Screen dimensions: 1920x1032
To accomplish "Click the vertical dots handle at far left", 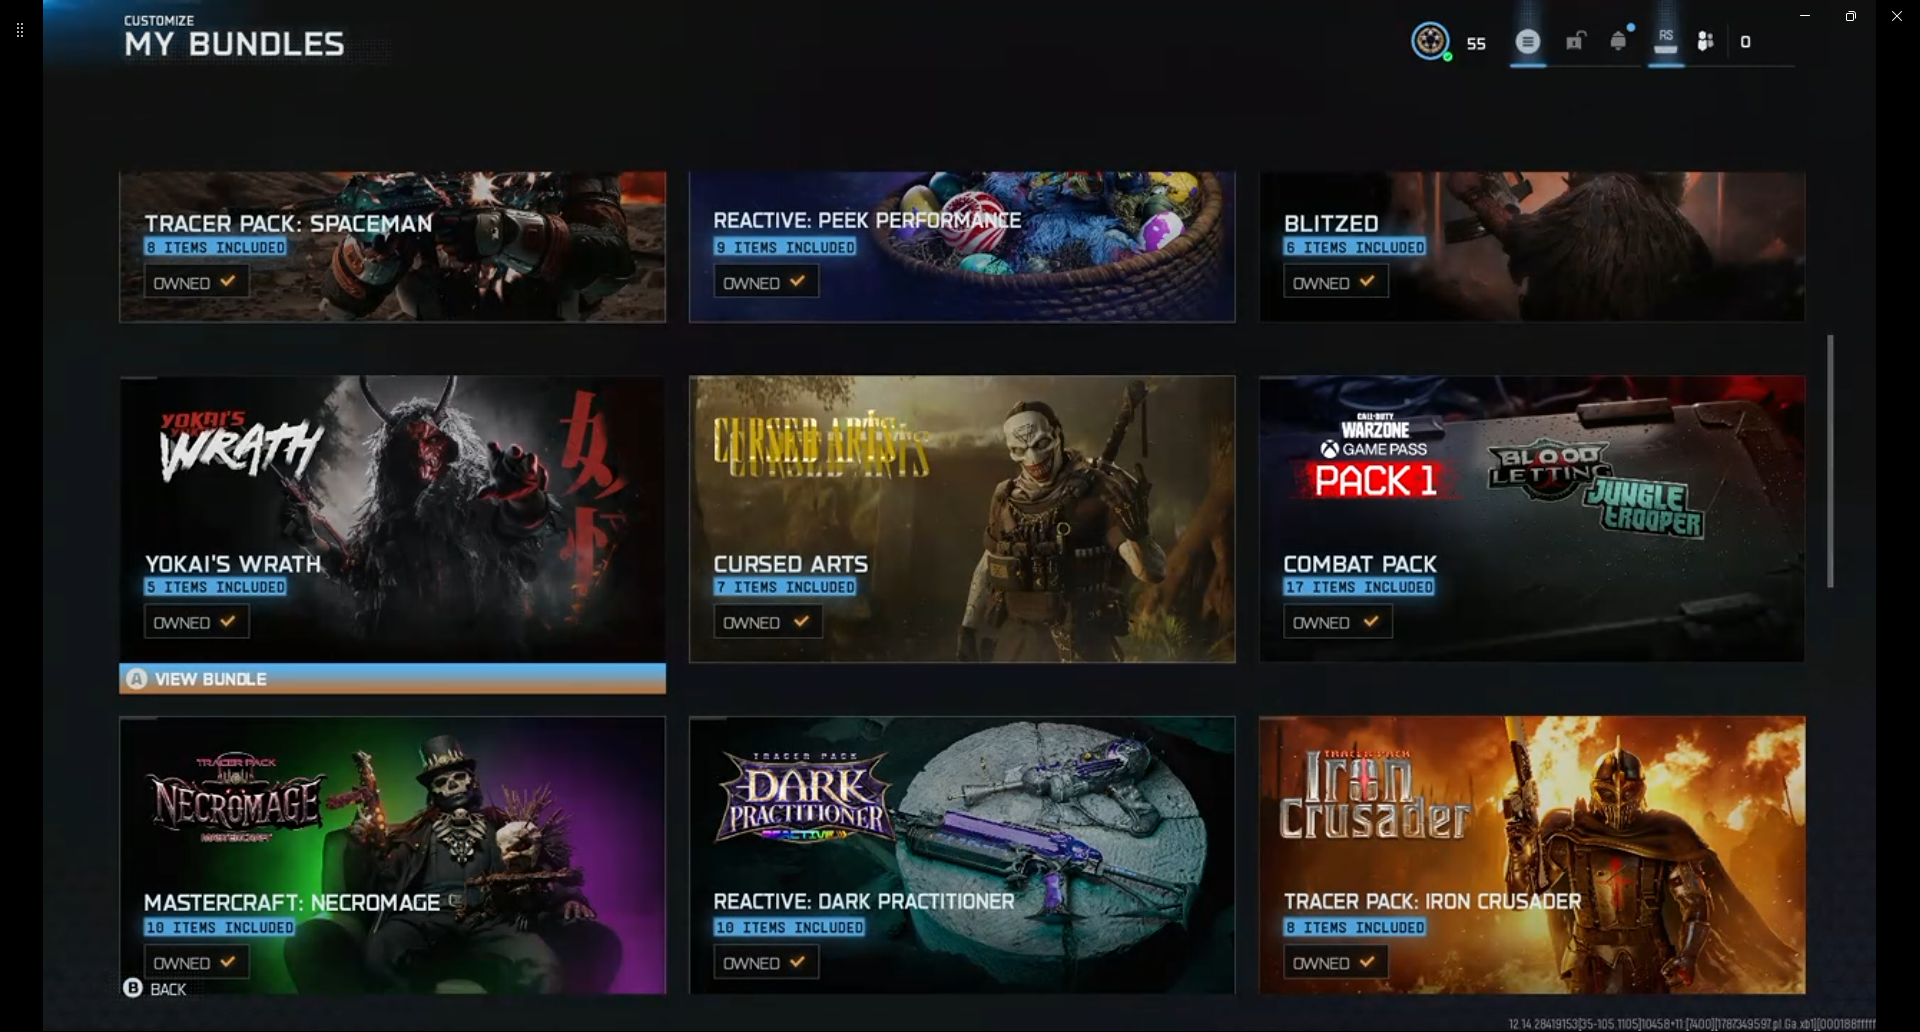I will coord(20,30).
